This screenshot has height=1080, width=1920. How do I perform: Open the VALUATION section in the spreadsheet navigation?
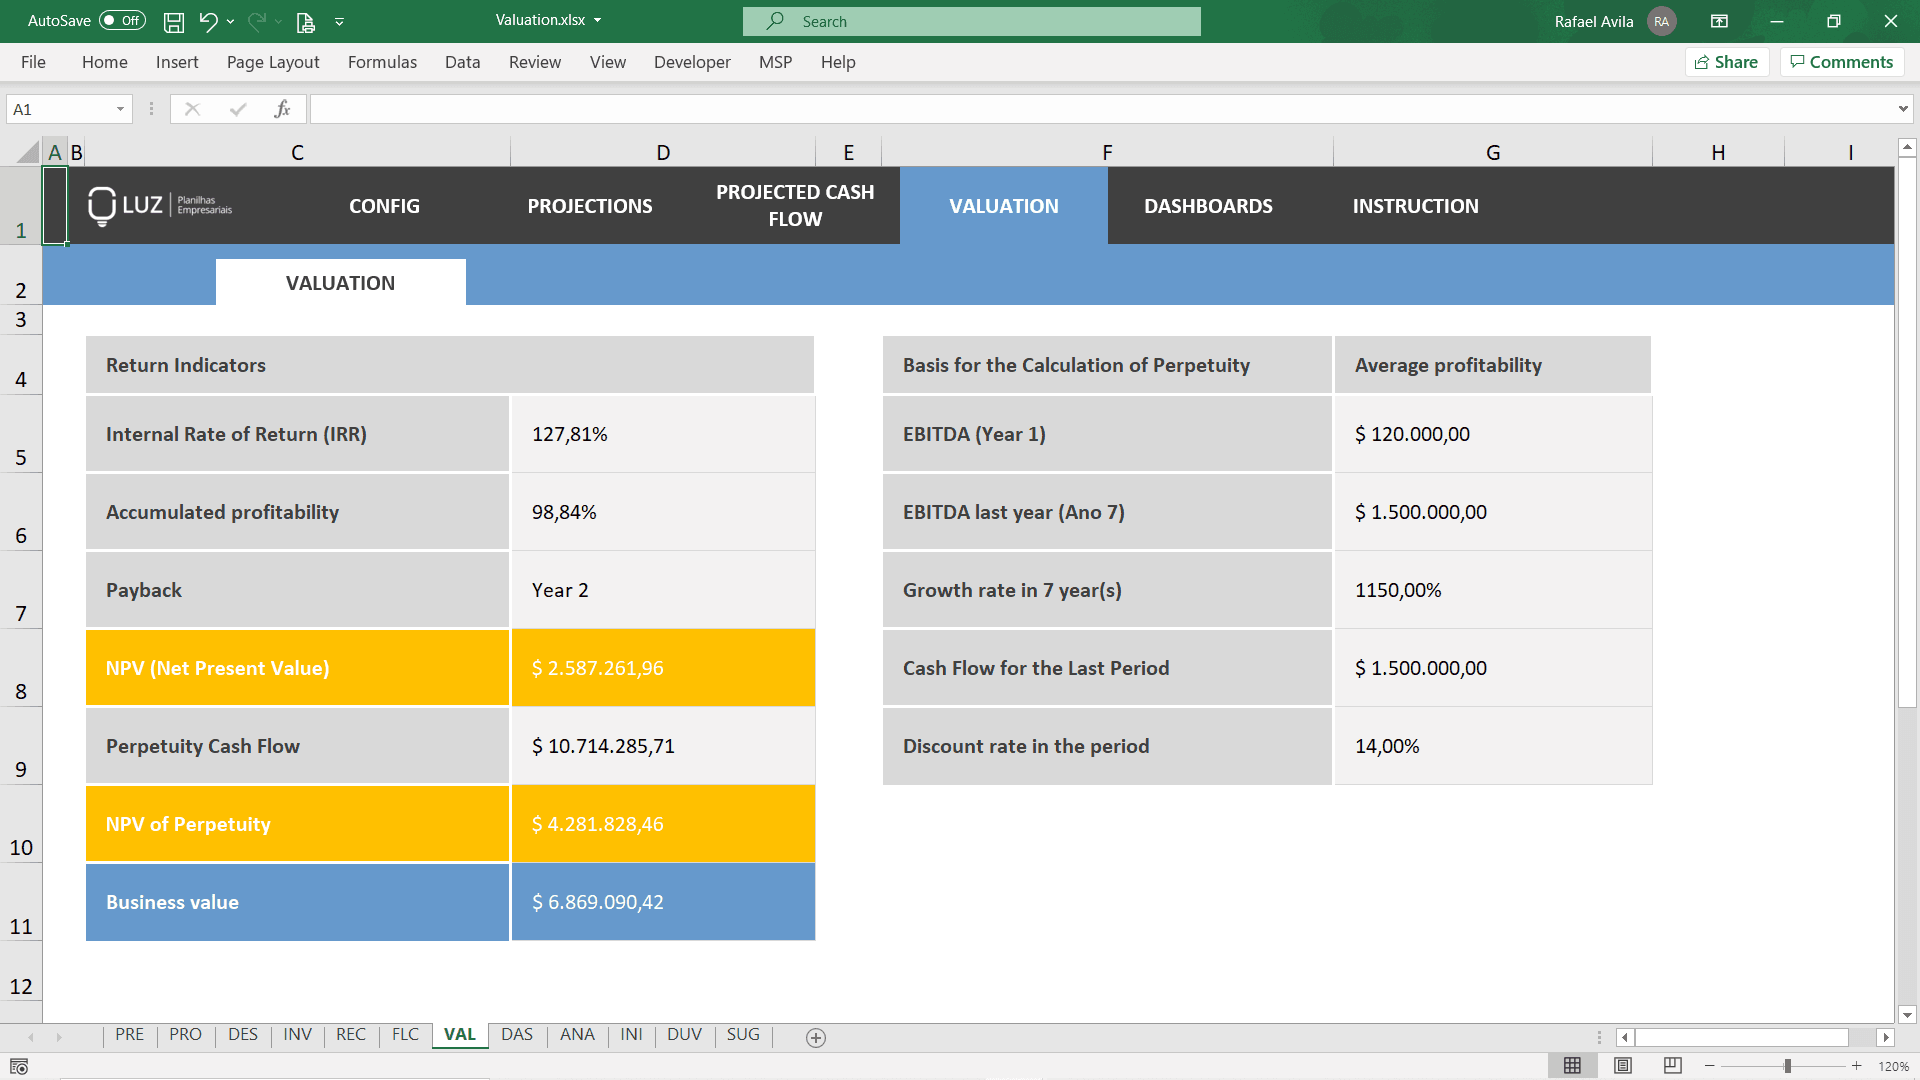point(1004,206)
